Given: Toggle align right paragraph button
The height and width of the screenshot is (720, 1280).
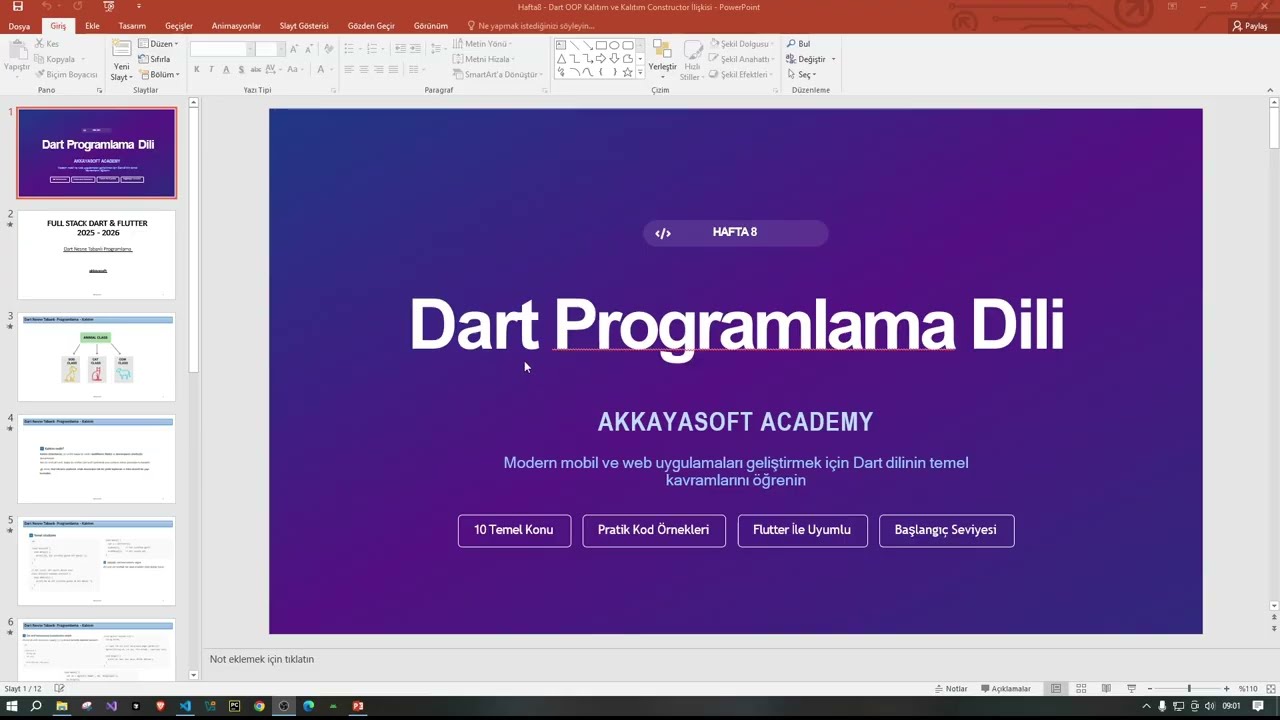Looking at the screenshot, I should tap(379, 69).
